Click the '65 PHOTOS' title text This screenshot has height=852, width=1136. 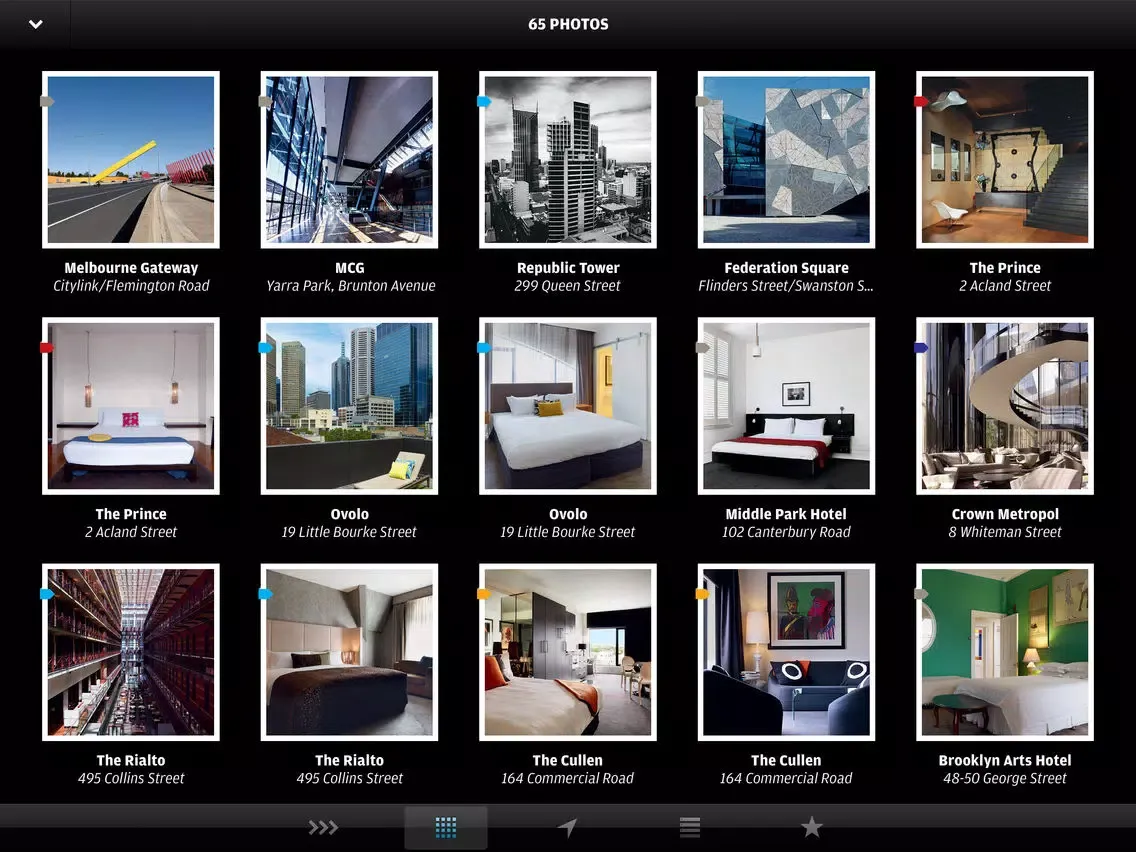pos(568,24)
